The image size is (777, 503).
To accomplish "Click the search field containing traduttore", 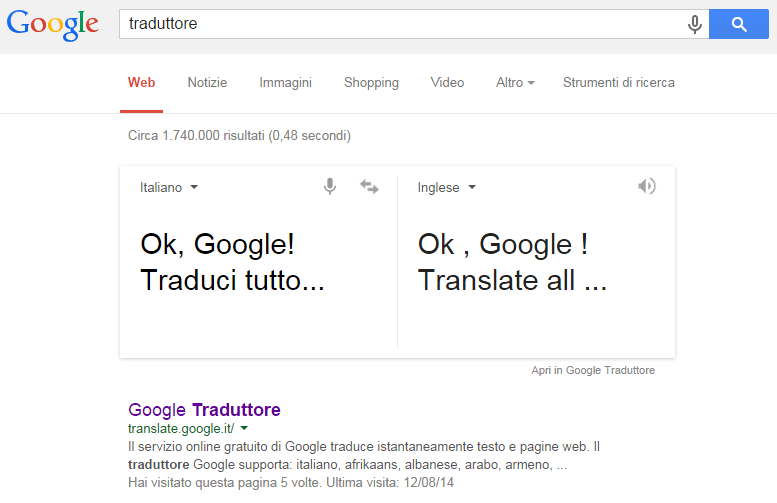I will (402, 24).
